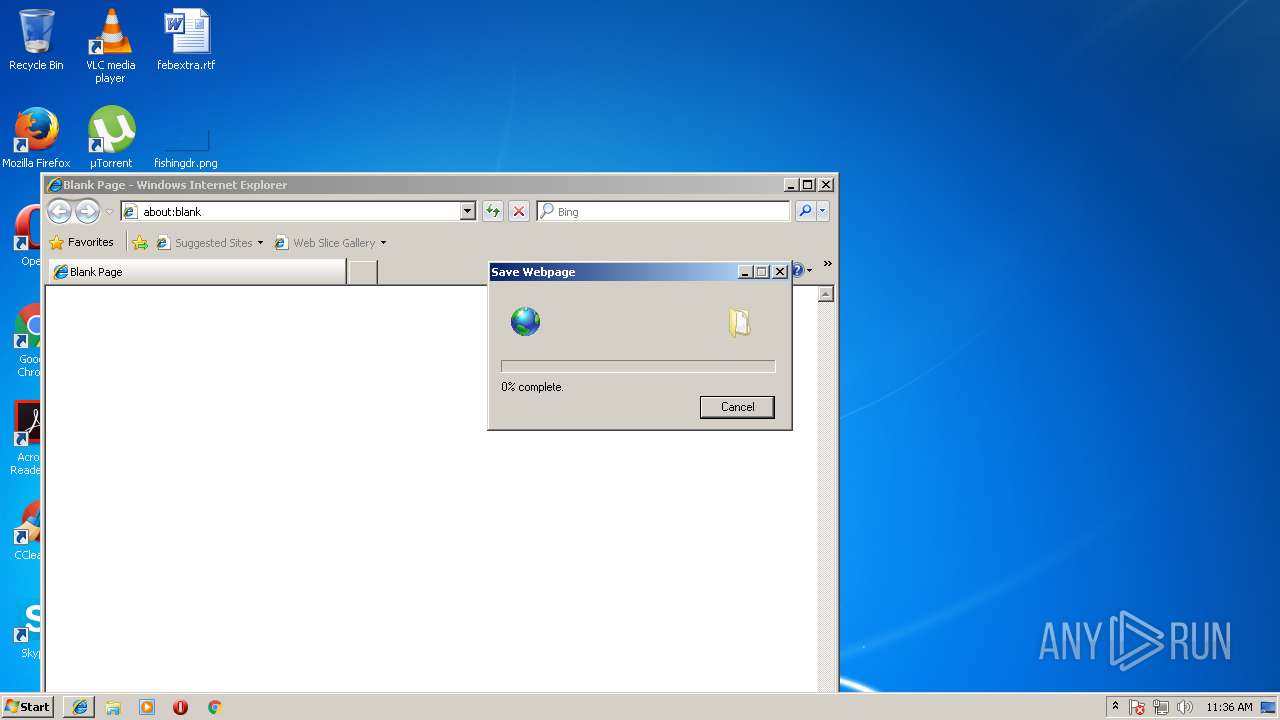The height and width of the screenshot is (720, 1280).
Task: Open Google Chrome desktop shortcut
Action: pos(27,340)
